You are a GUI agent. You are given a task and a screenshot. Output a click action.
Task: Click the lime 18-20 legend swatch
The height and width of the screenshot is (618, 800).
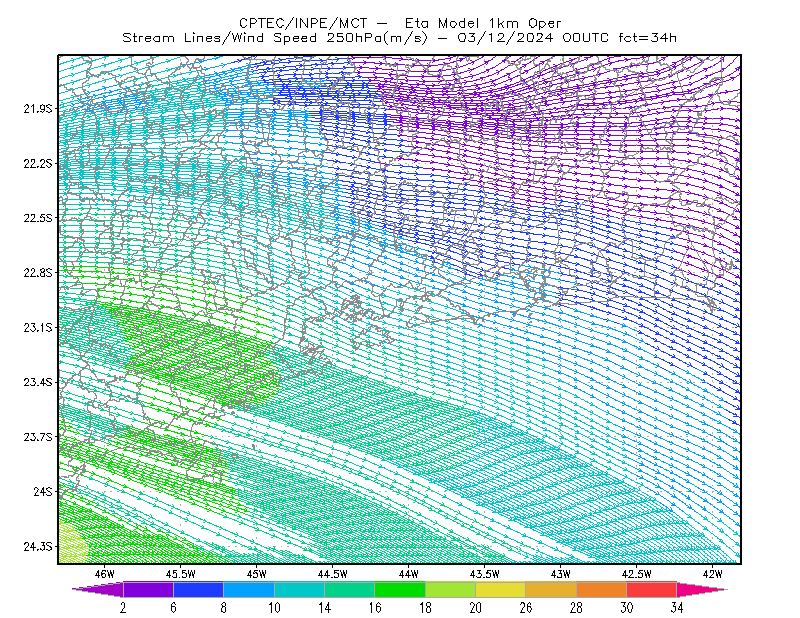(x=450, y=589)
